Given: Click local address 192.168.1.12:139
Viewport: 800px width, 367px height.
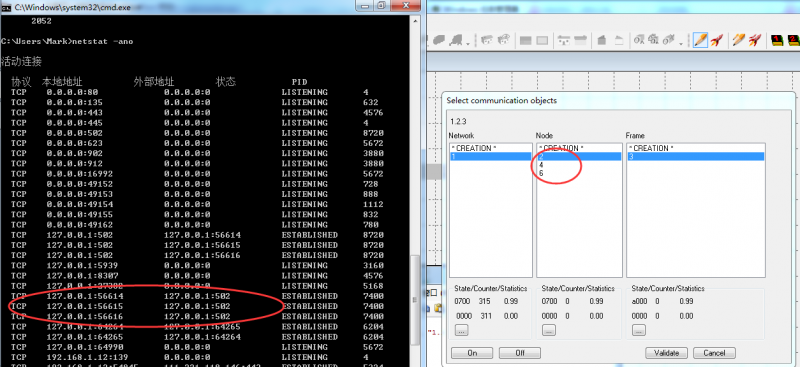Looking at the screenshot, I should point(87,358).
